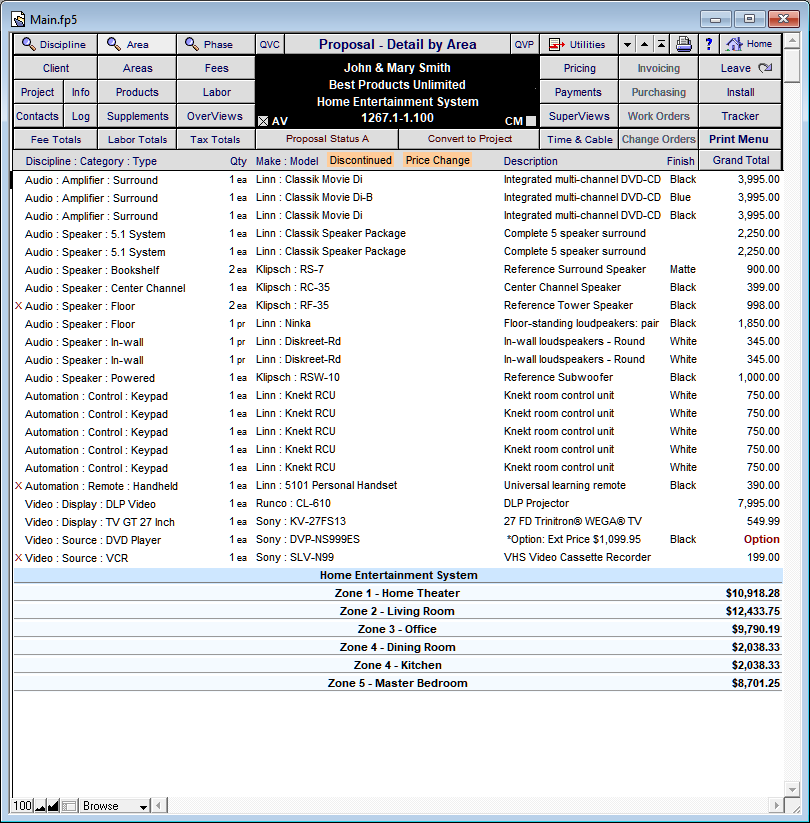The image size is (810, 823).
Task: Click the Proposal Status A button
Action: (x=327, y=139)
